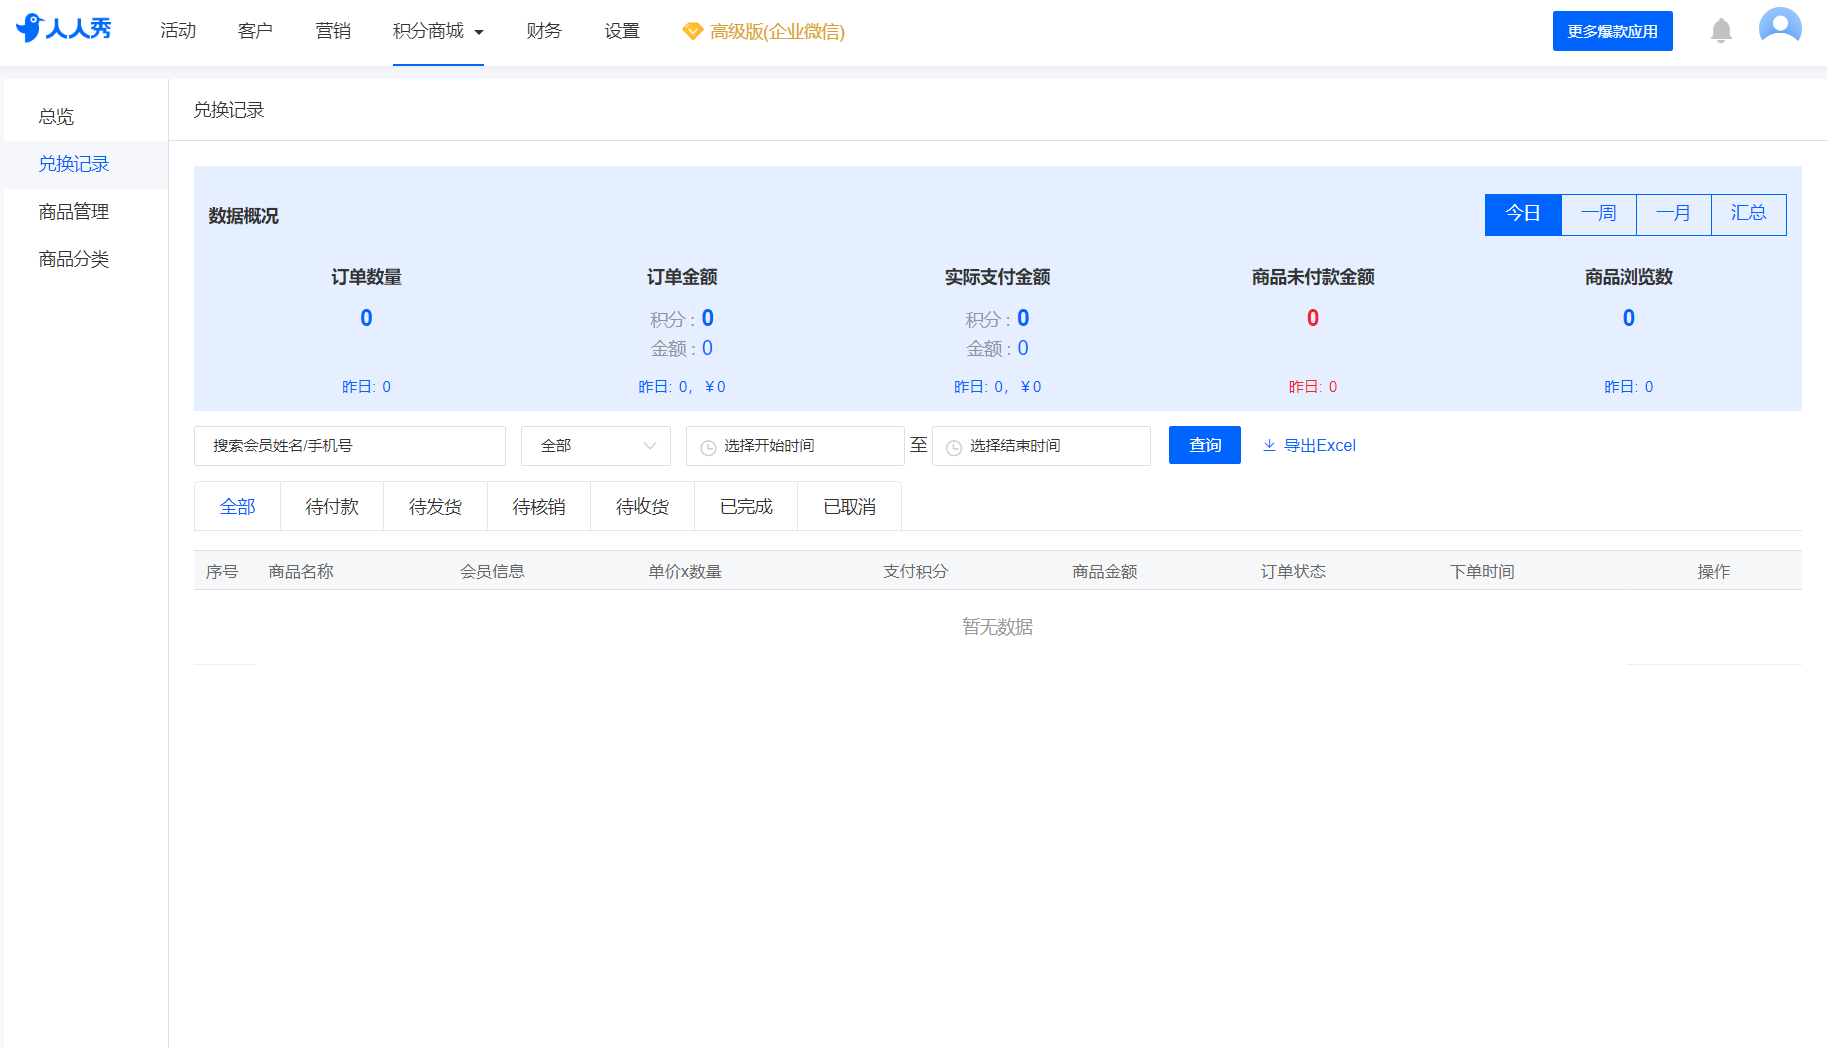This screenshot has height=1048, width=1827.
Task: Switch to 待付款 tab
Action: coord(332,507)
